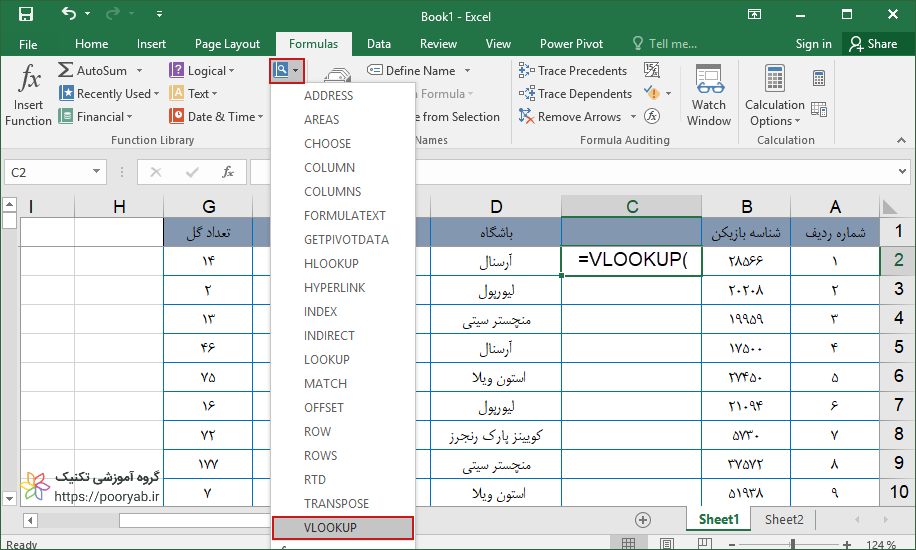Expand the formula bar chevron
Image resolution: width=916 pixels, height=550 pixels.
pyautogui.click(x=903, y=172)
